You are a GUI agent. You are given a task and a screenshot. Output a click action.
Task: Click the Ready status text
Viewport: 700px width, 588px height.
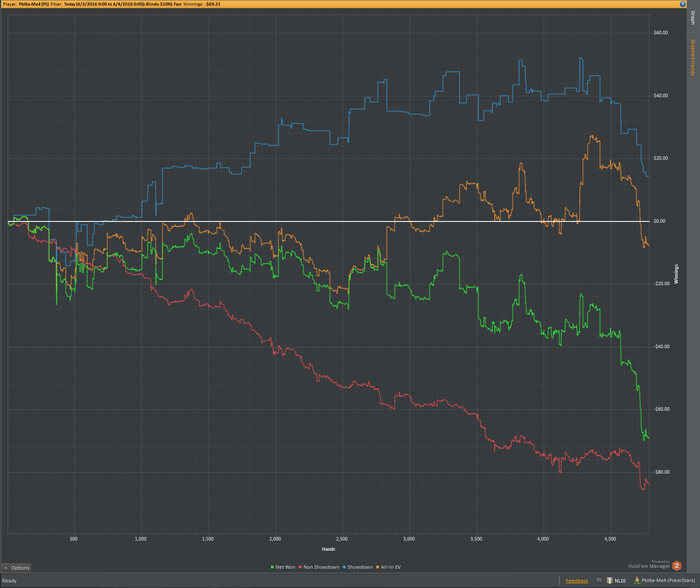click(x=9, y=581)
